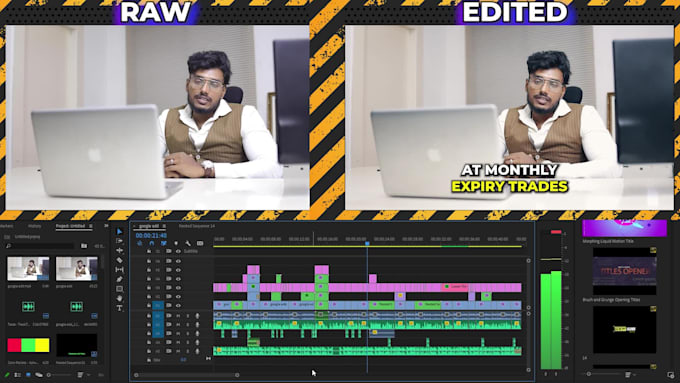The height and width of the screenshot is (383, 680).
Task: Toggle eye on topmost video track
Action: tap(178, 261)
